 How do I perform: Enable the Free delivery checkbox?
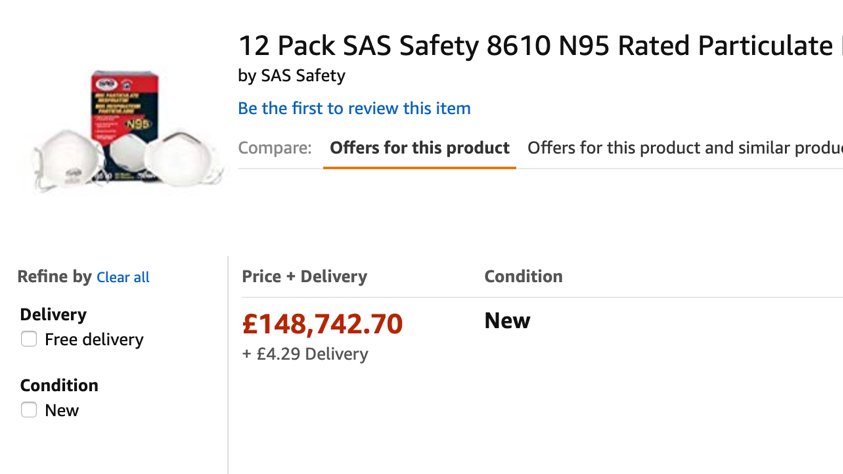click(29, 339)
